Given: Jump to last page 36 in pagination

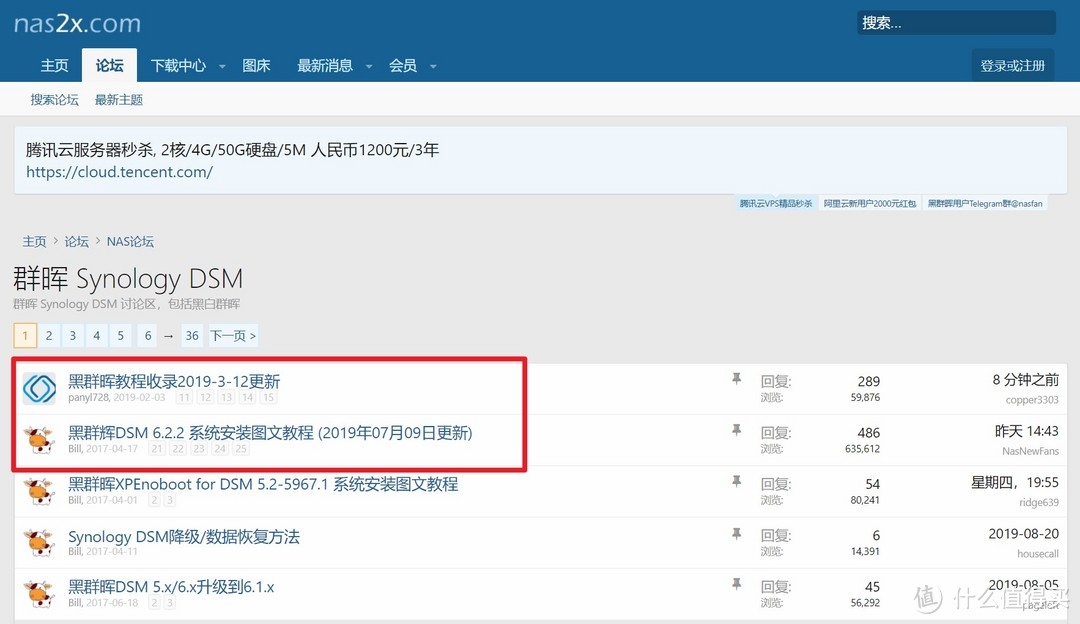Looking at the screenshot, I should point(191,335).
